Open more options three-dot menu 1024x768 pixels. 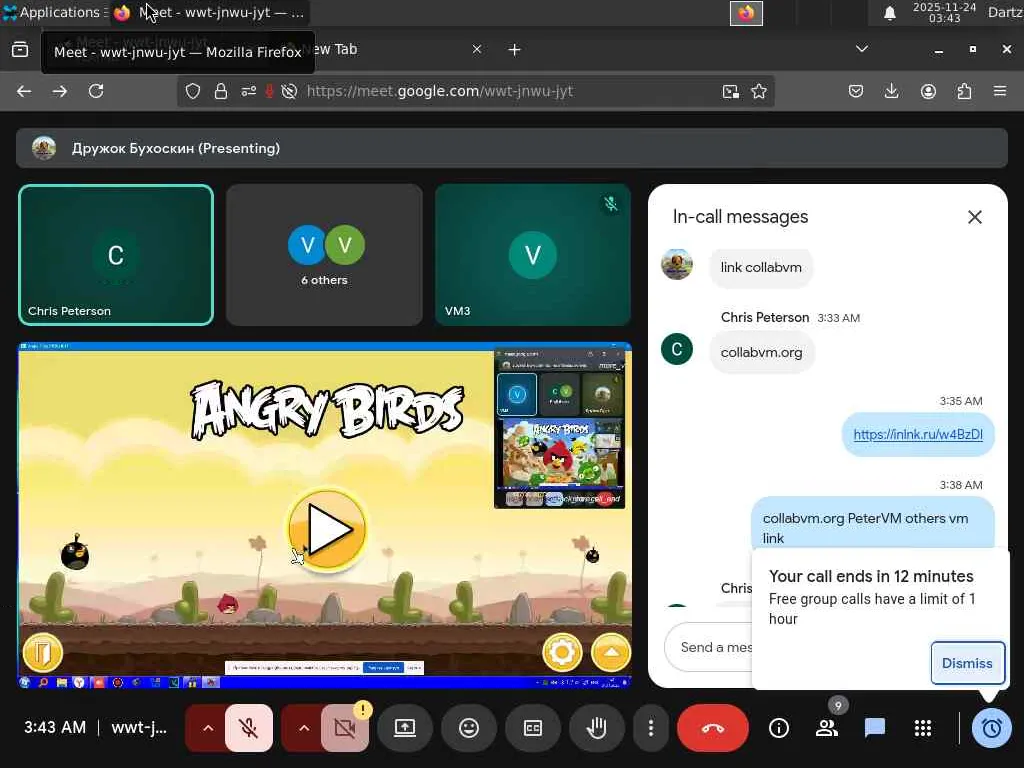click(650, 728)
